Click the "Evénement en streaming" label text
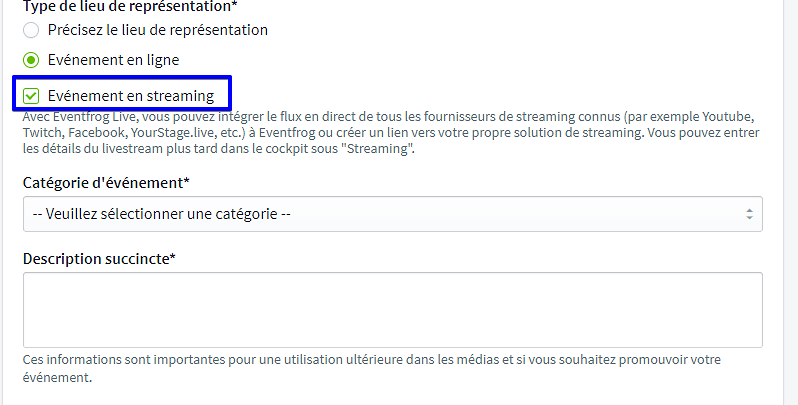The width and height of the screenshot is (798, 405). [133, 96]
